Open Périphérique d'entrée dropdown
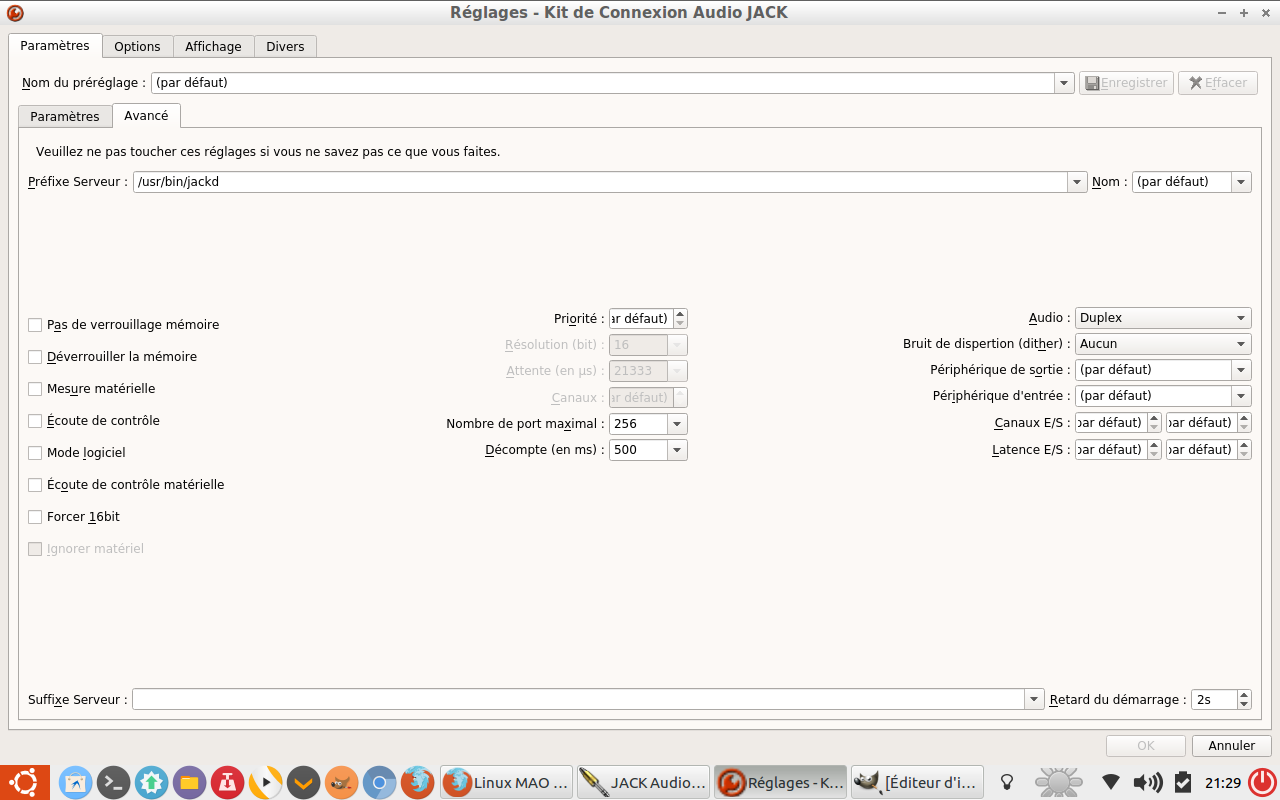This screenshot has width=1280, height=800. (1241, 396)
